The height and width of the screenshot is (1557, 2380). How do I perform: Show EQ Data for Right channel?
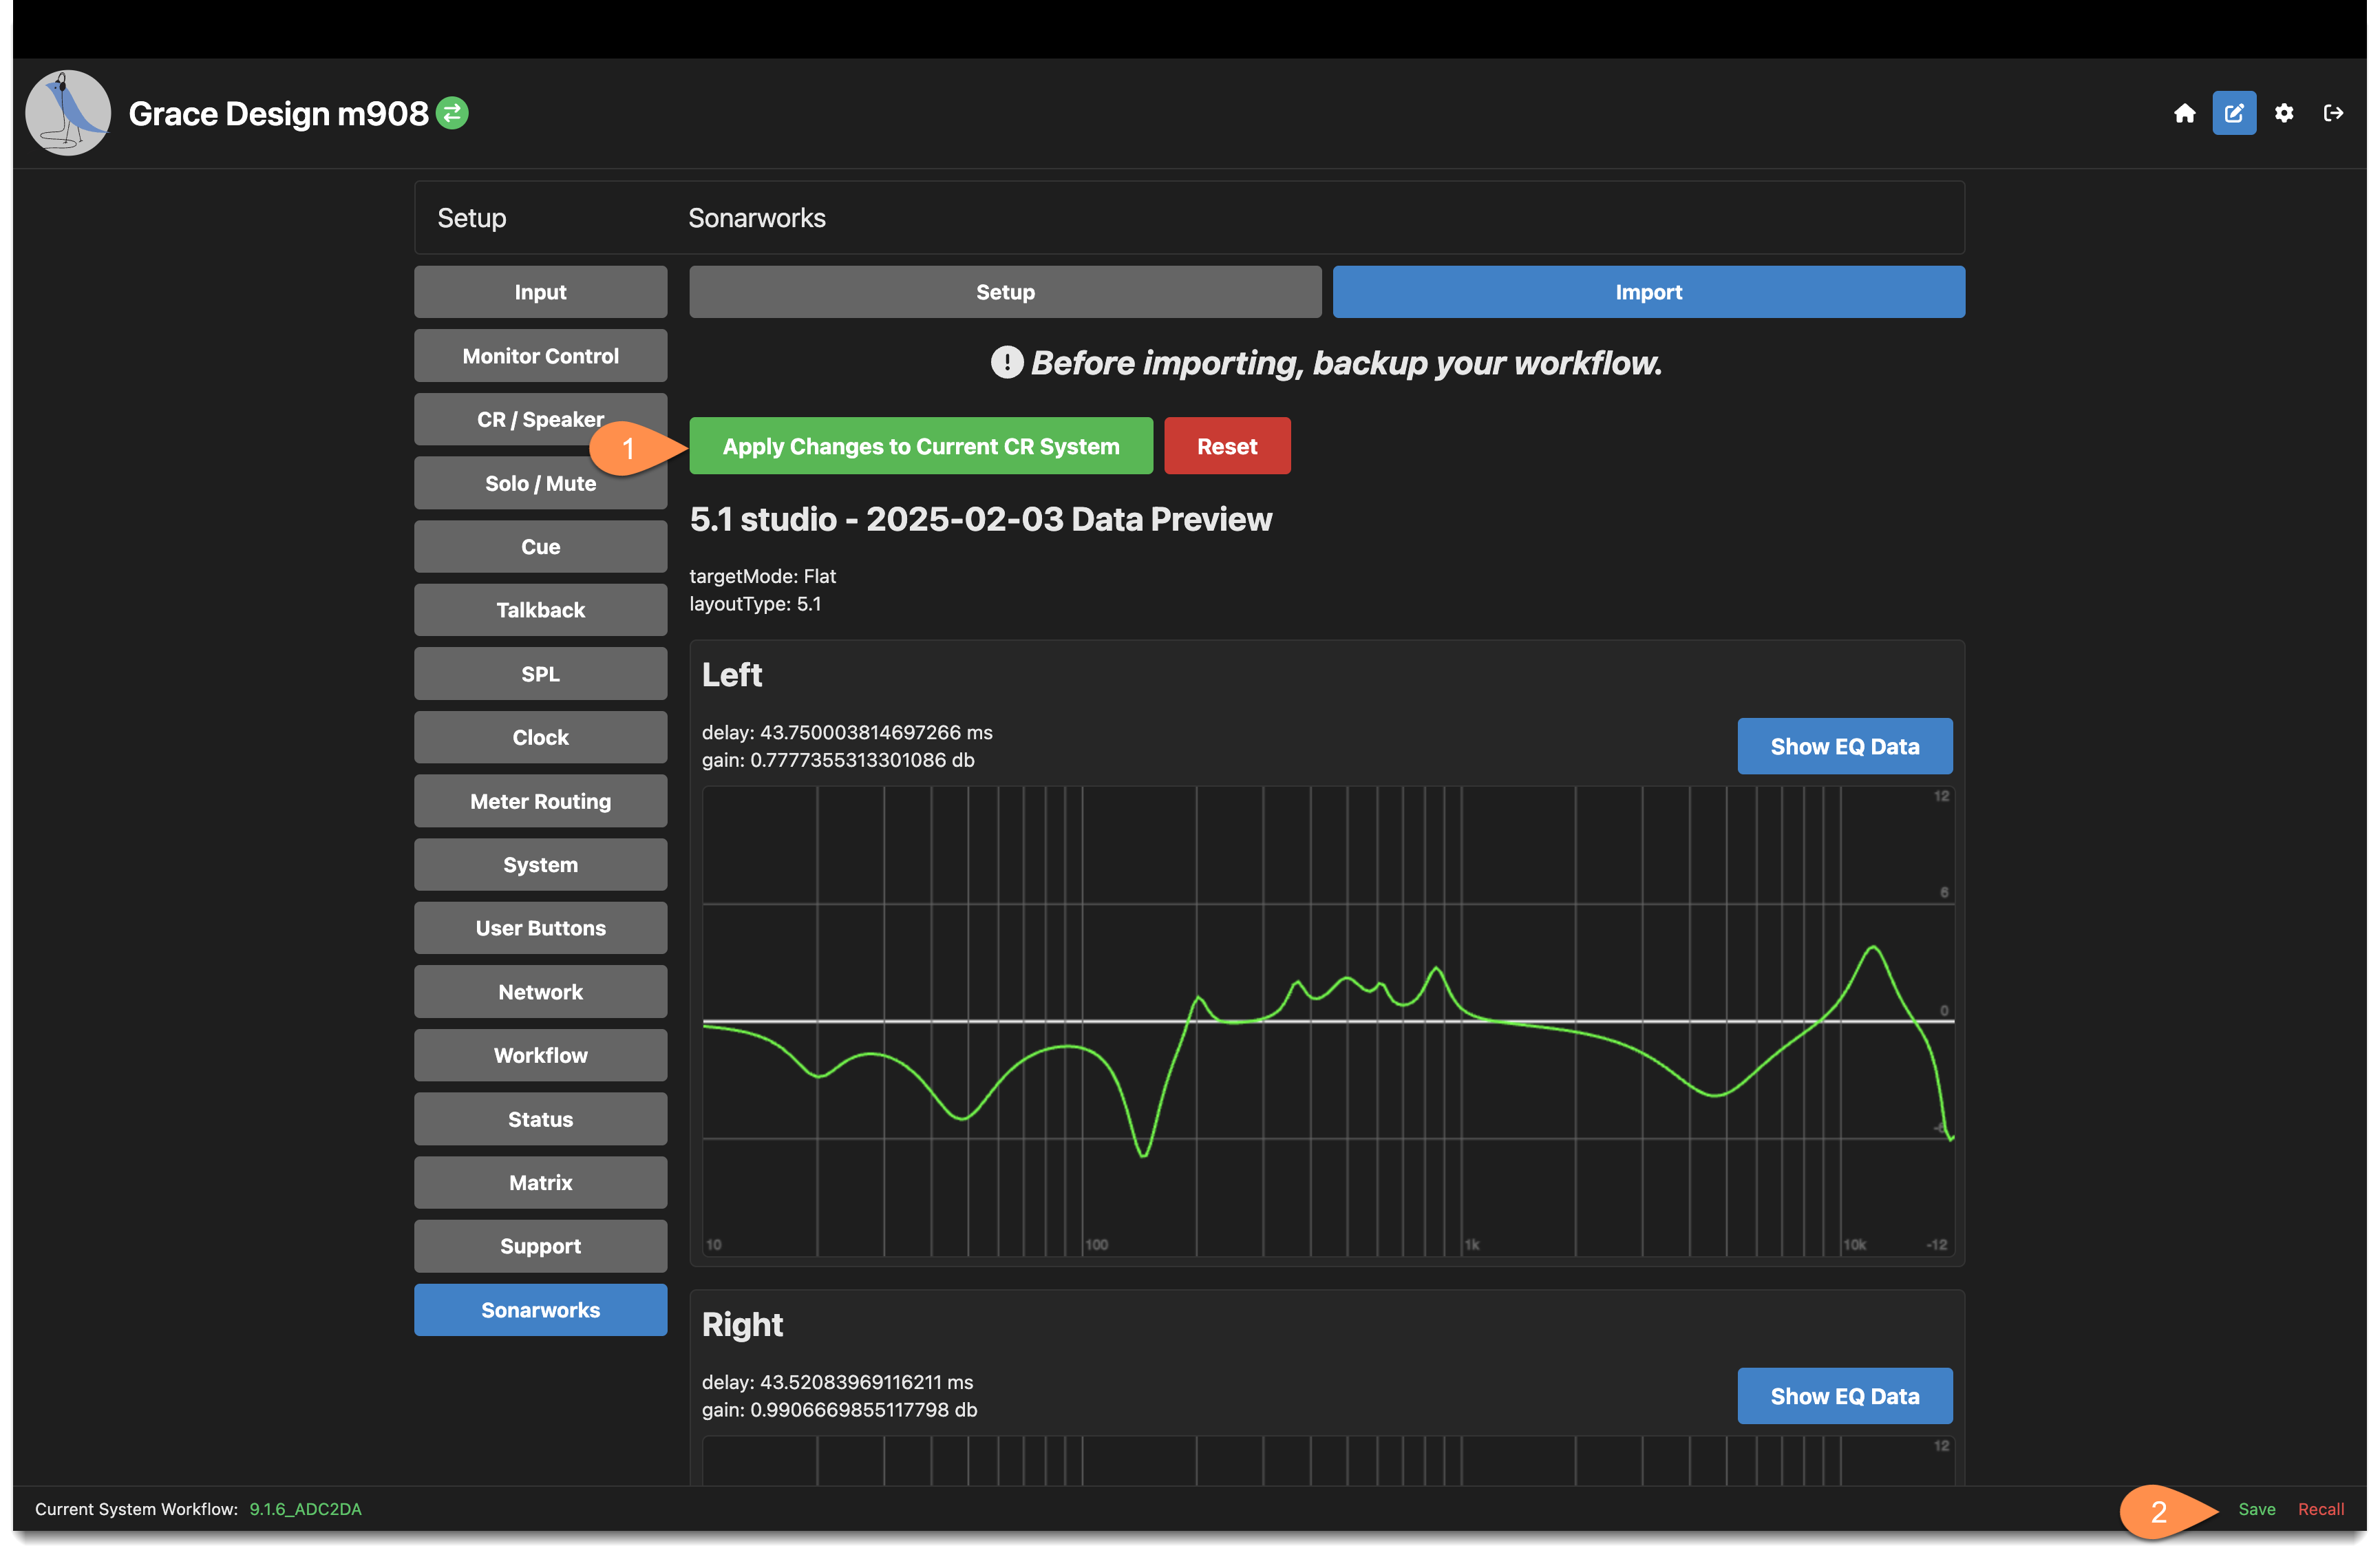(1844, 1396)
